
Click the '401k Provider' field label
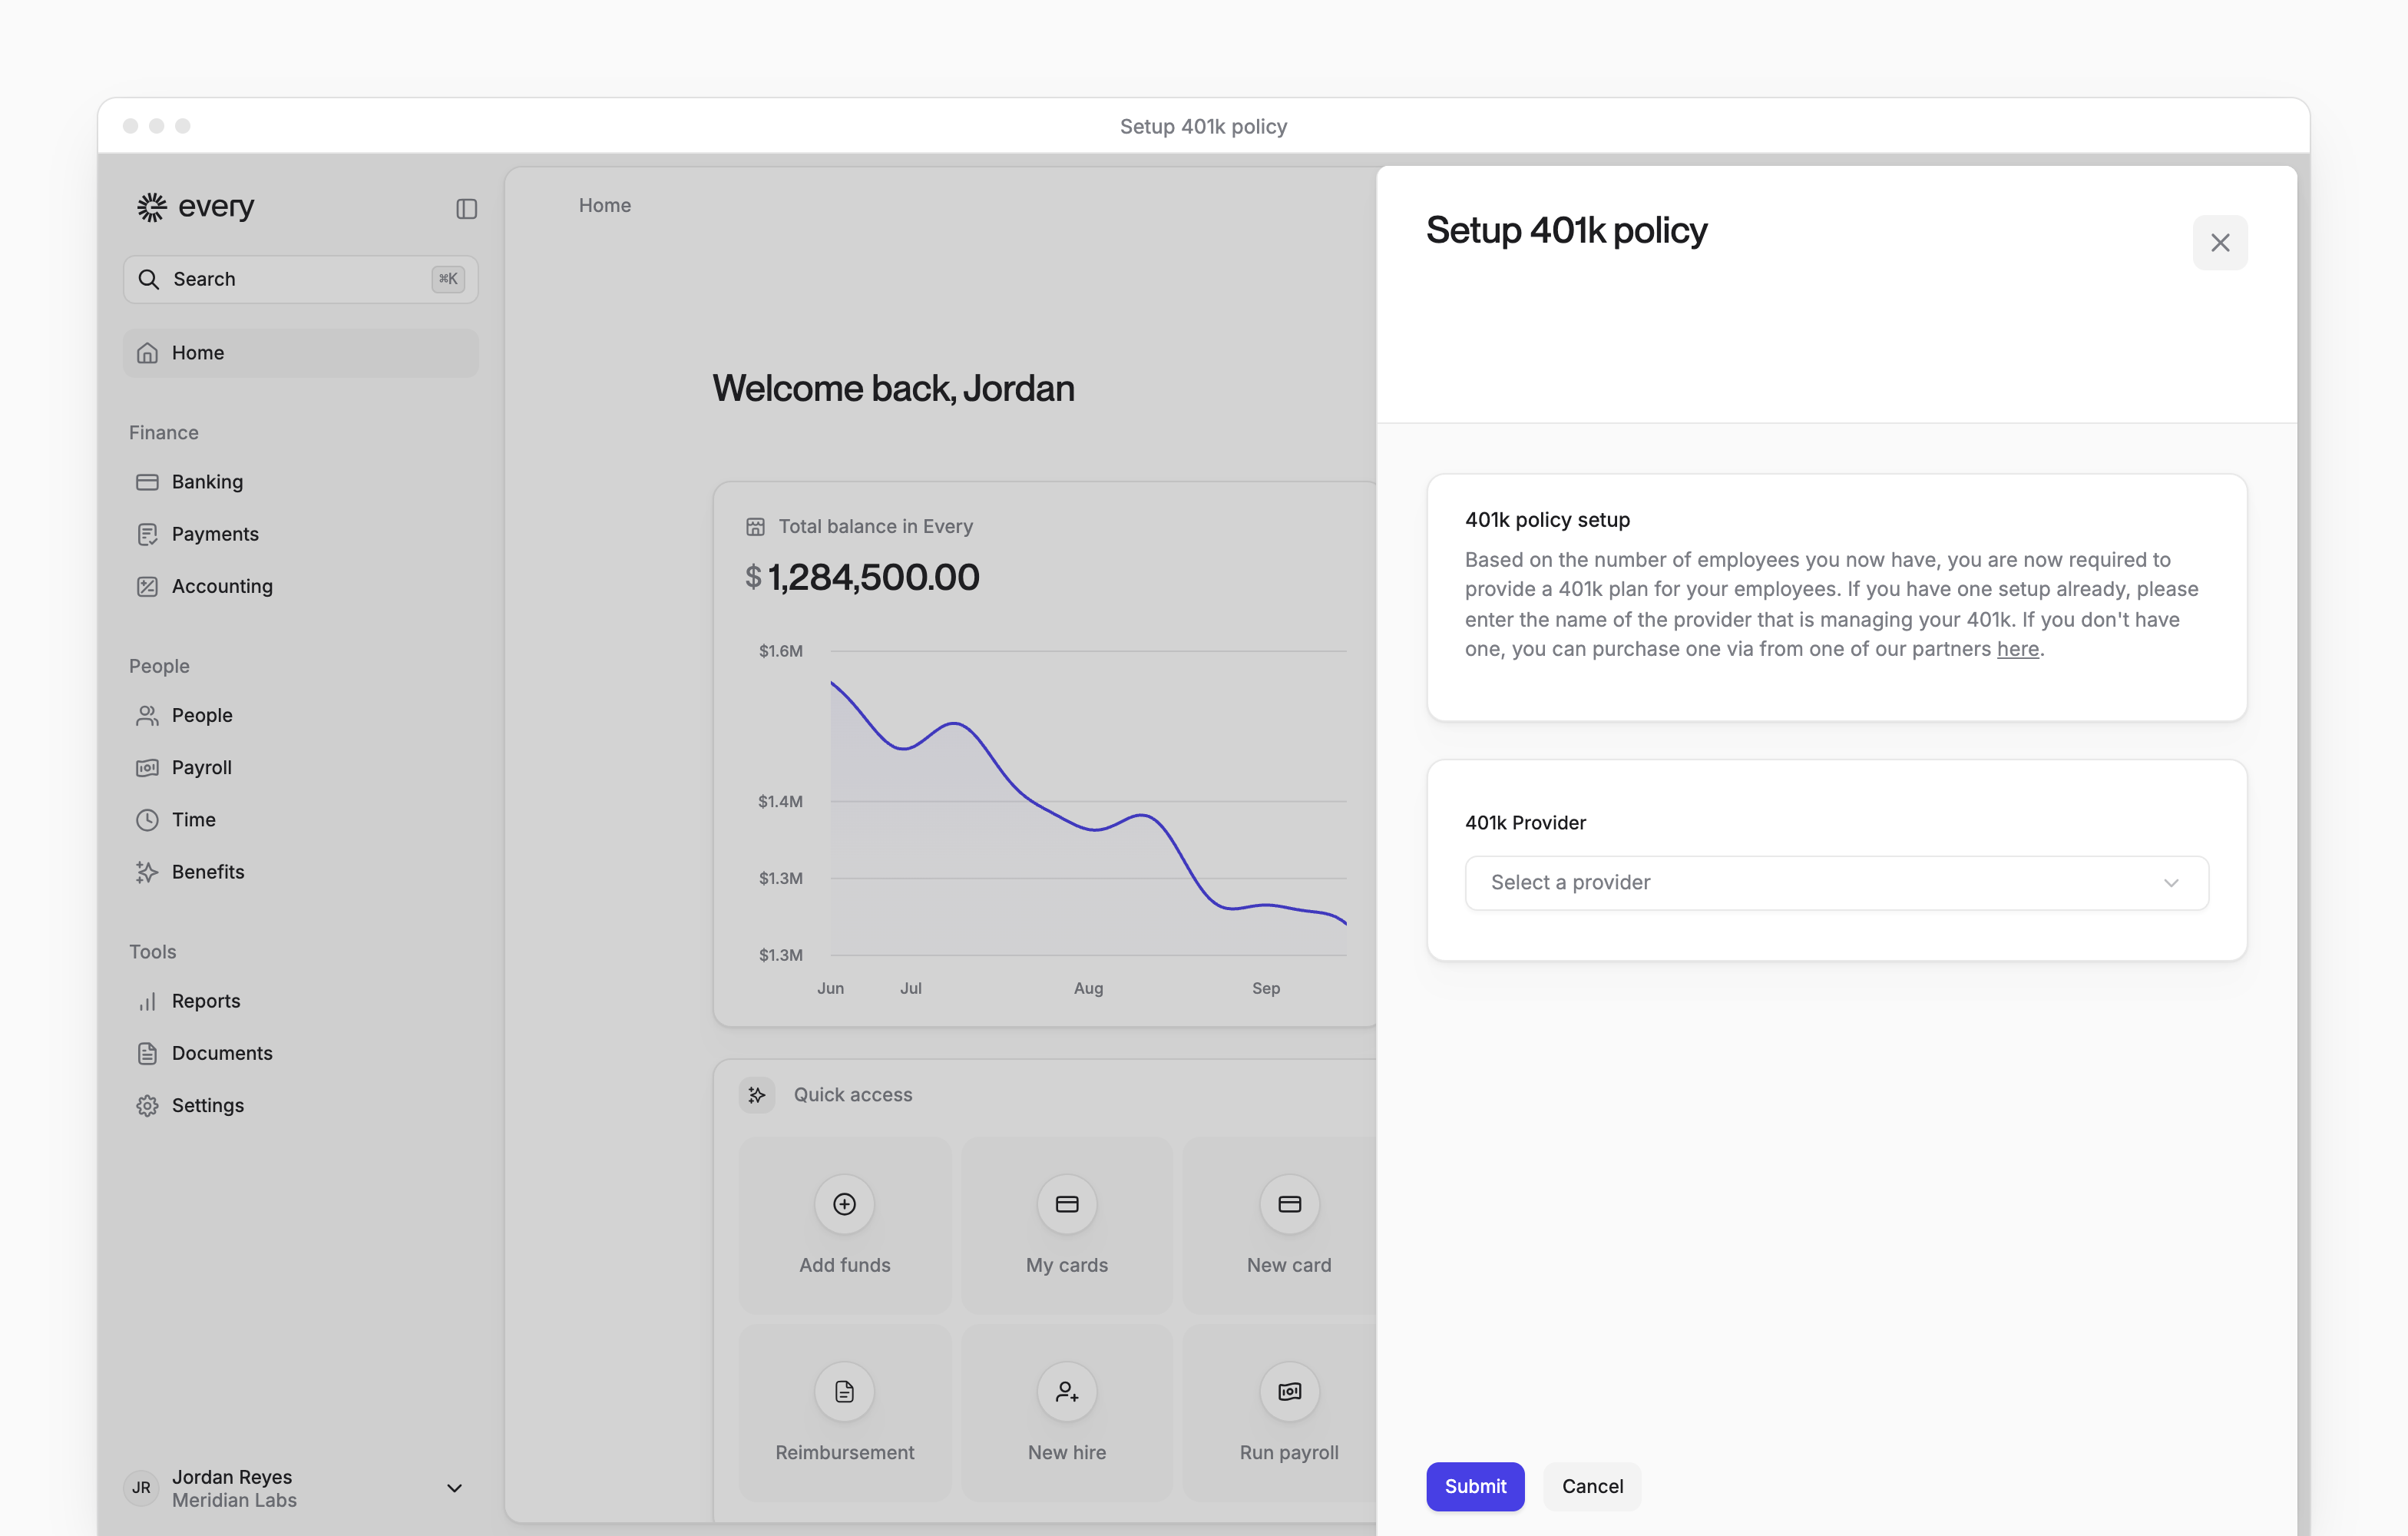1525,822
